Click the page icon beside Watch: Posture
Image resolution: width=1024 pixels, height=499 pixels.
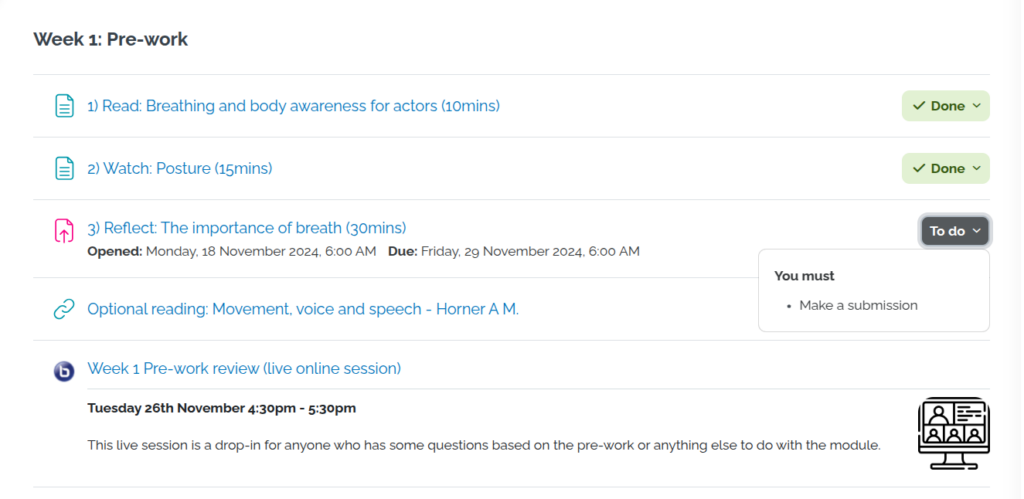64,169
